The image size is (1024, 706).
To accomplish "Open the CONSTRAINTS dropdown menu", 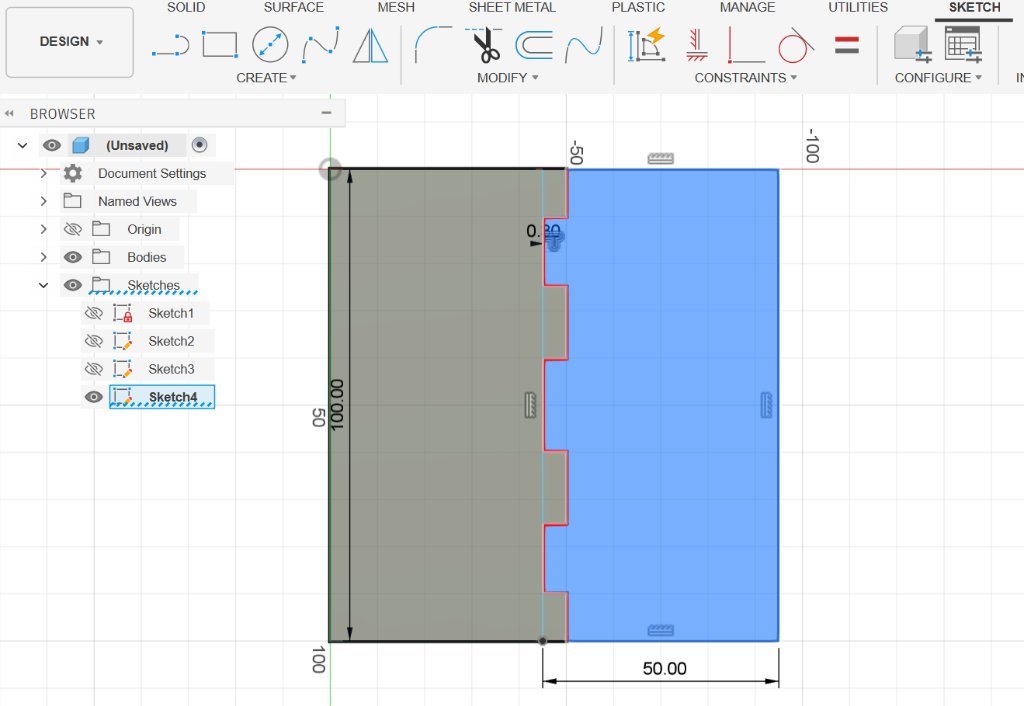I will 746,78.
